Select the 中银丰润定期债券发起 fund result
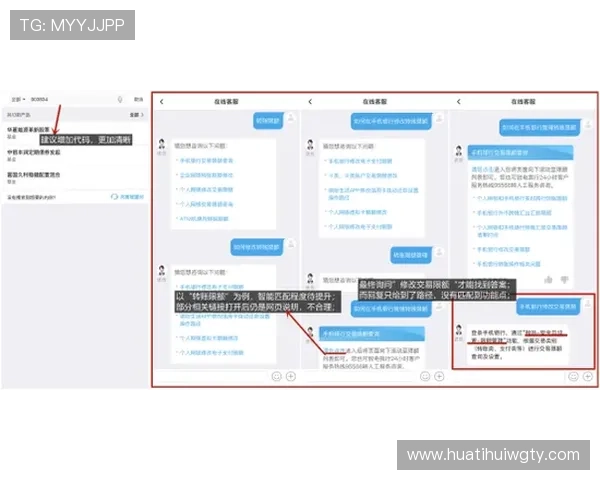 [x=75, y=155]
